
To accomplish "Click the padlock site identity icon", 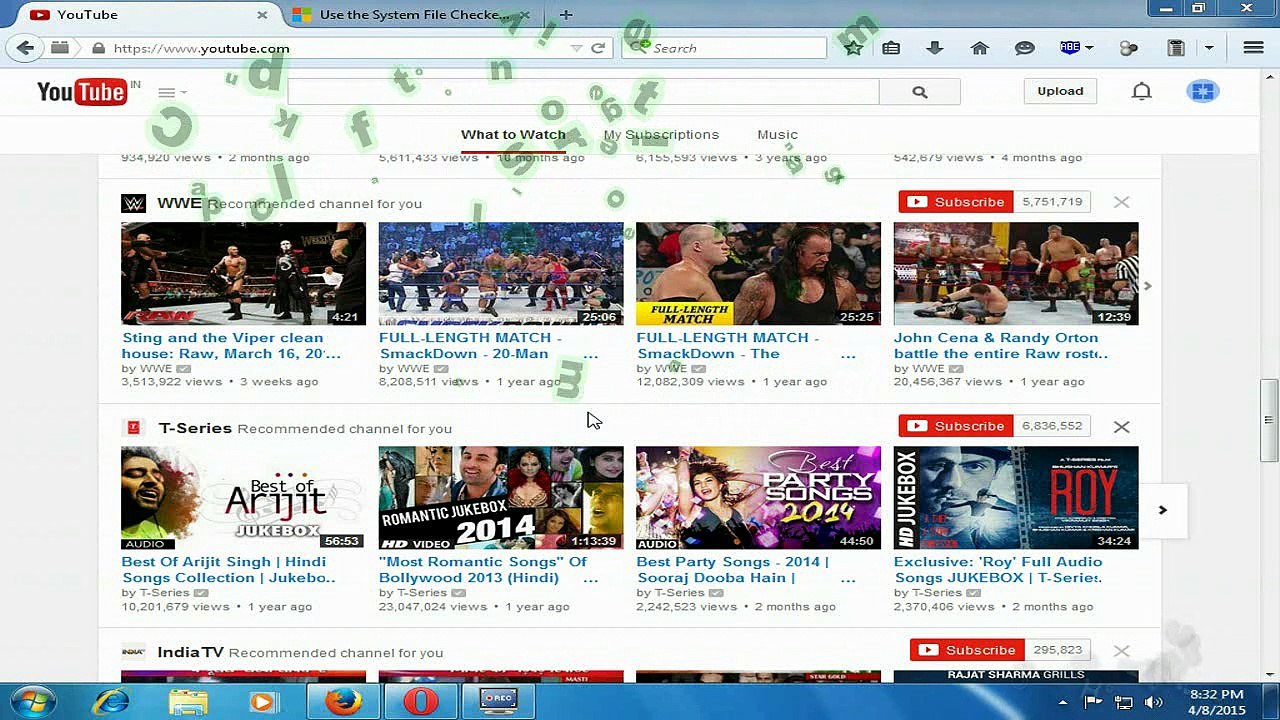I will click(98, 48).
